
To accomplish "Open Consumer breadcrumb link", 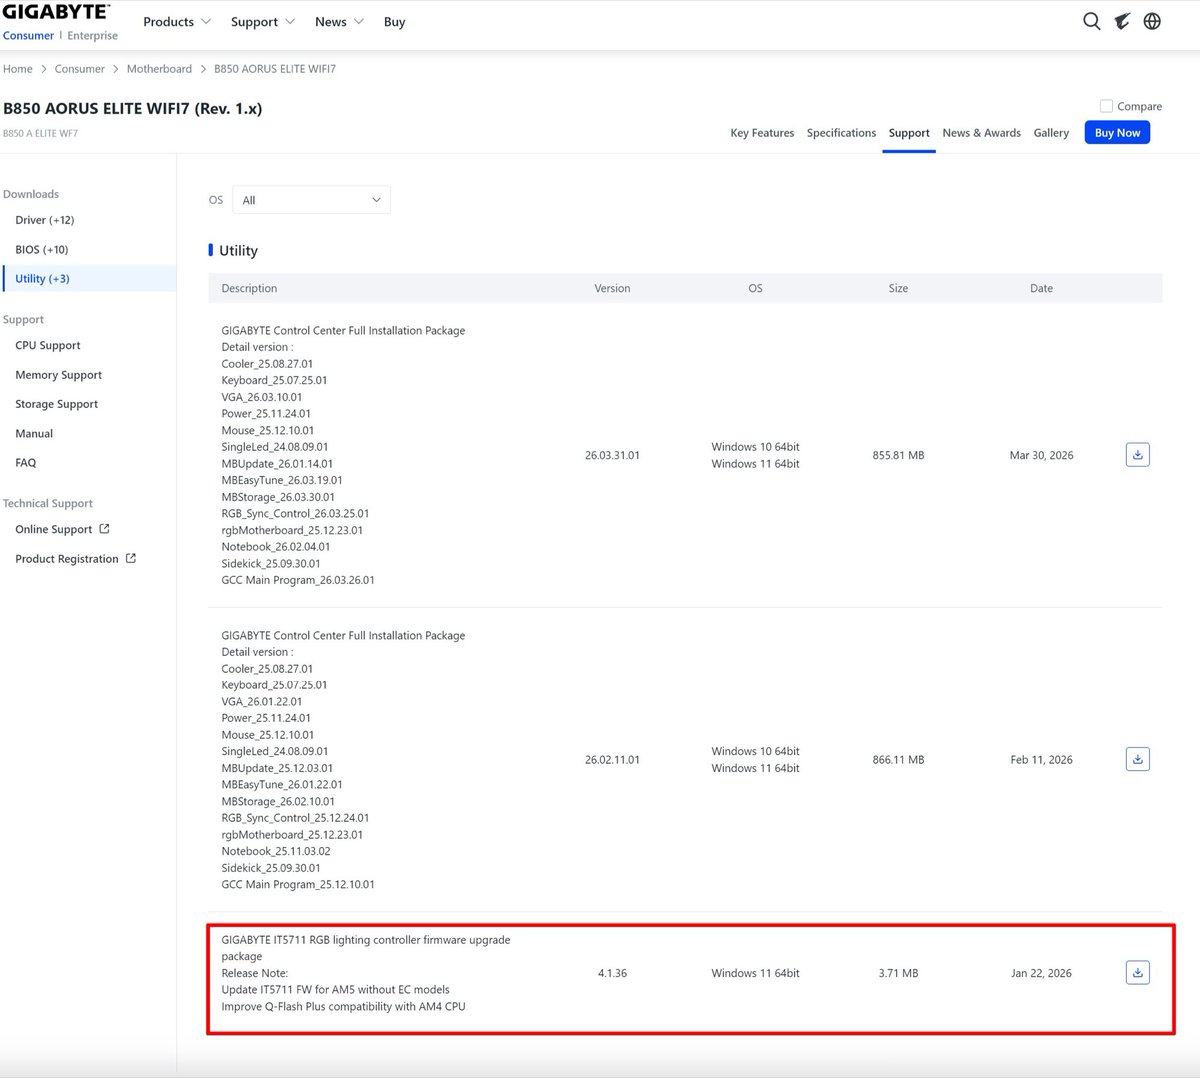I will tap(80, 69).
